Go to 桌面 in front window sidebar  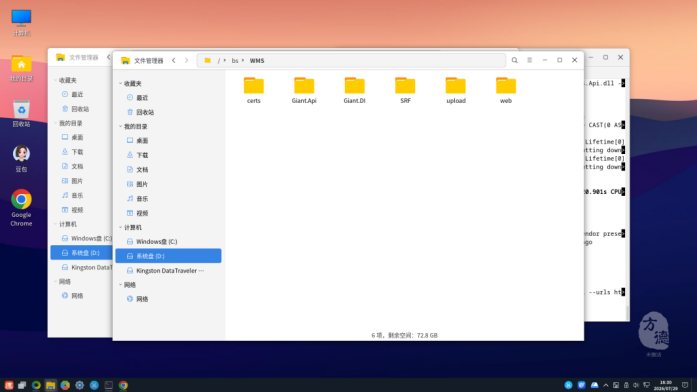tap(168, 140)
